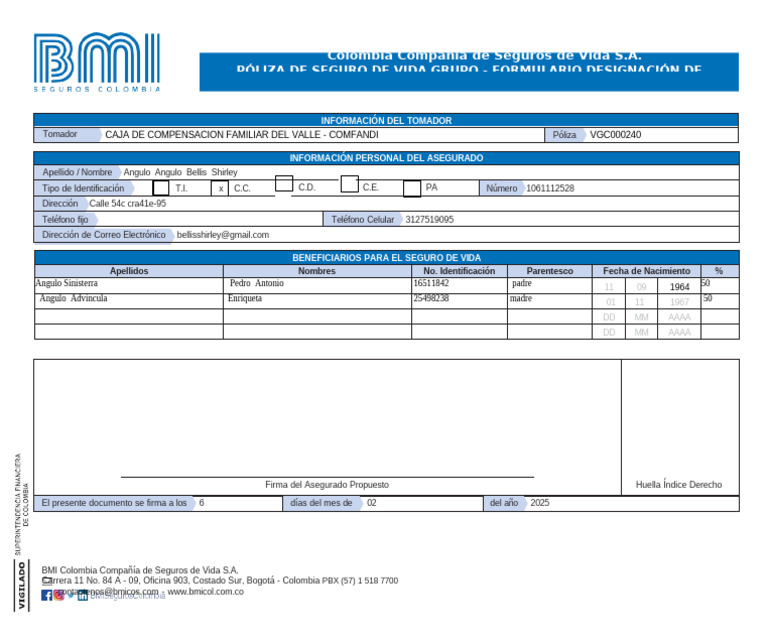Open the www.bmicol.com.co website link
Screen dimensions: 768x643
(205, 592)
